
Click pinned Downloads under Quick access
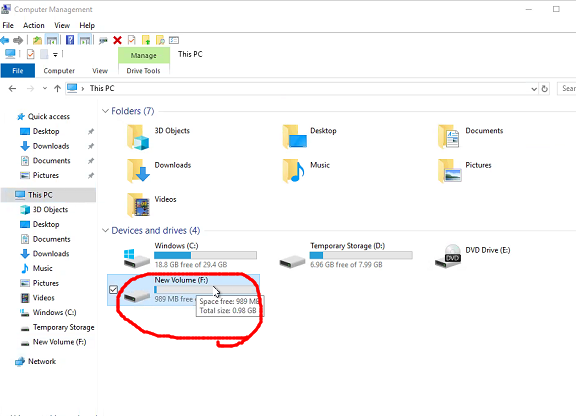tap(51, 146)
